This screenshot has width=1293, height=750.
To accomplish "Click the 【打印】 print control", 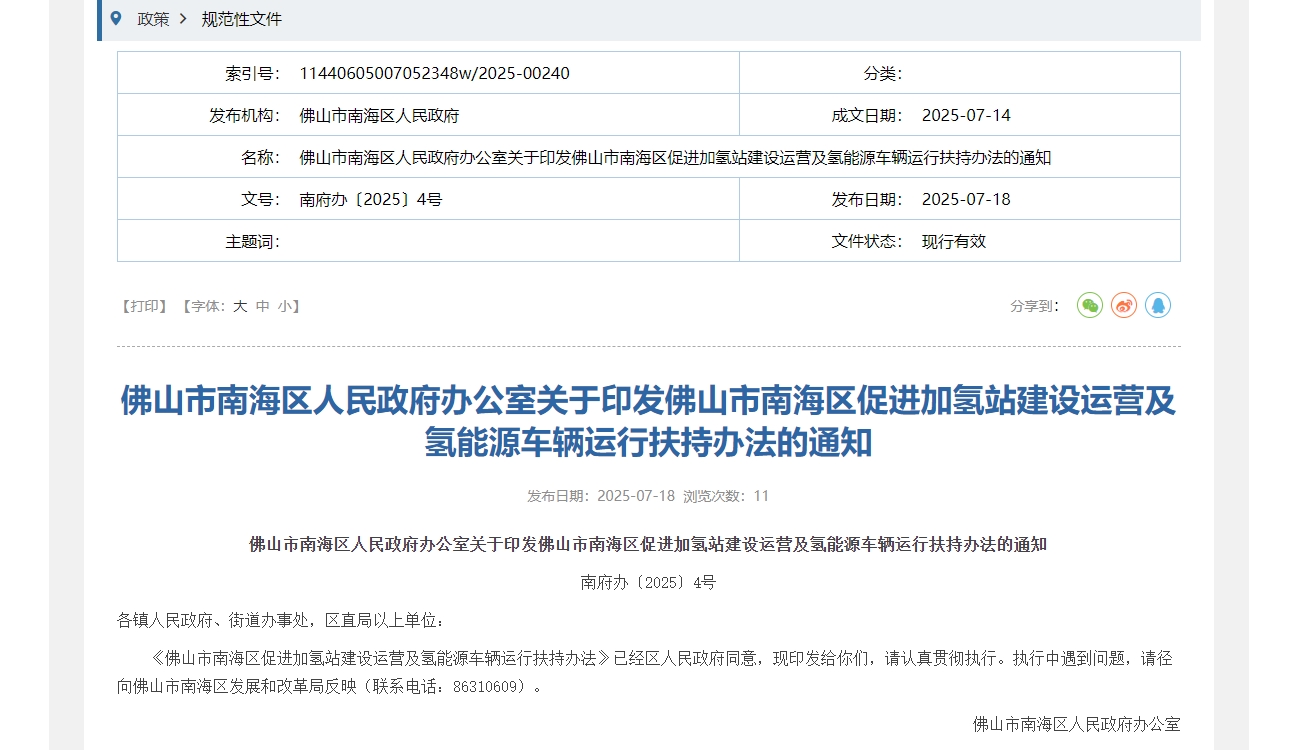I will point(142,306).
